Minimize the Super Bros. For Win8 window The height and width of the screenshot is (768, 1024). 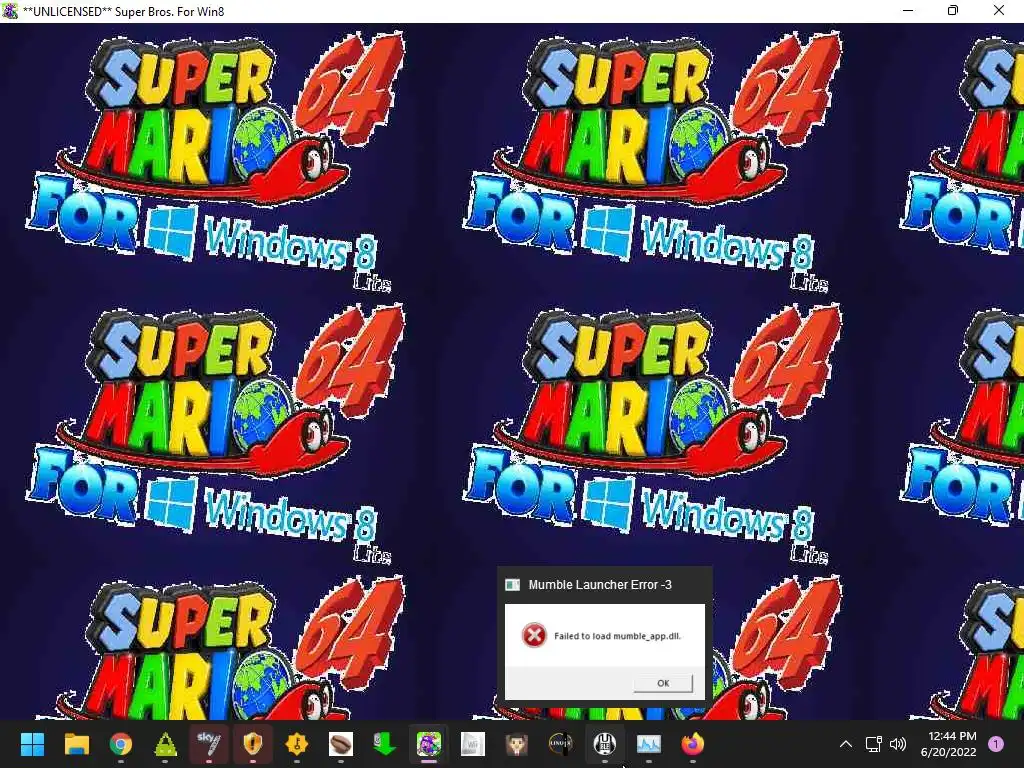tap(908, 10)
